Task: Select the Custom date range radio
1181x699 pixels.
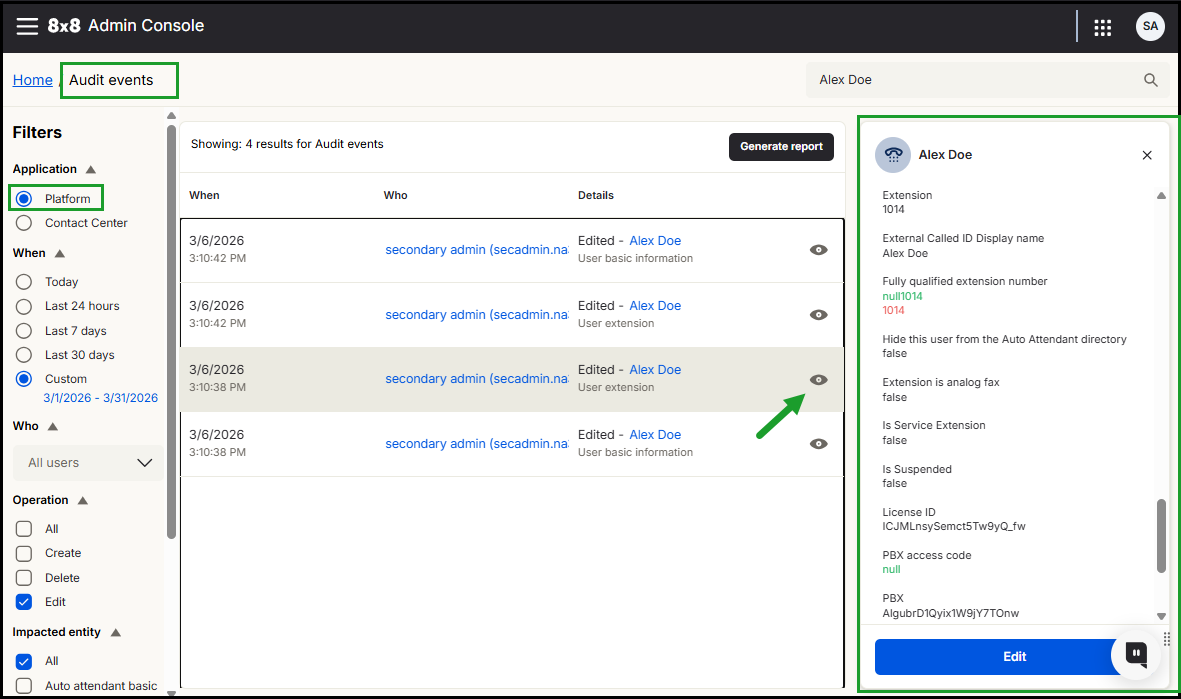Action: point(24,379)
